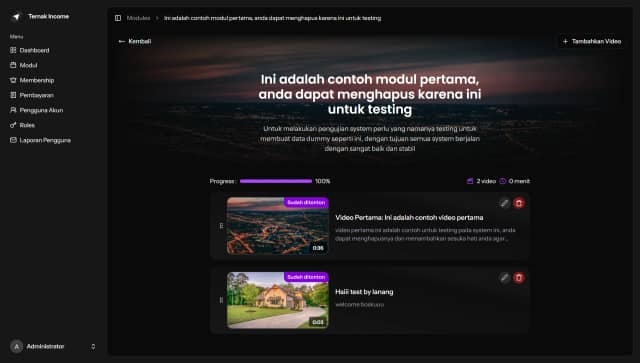Delete the Video Pertama entry
The height and width of the screenshot is (363, 640).
point(519,203)
